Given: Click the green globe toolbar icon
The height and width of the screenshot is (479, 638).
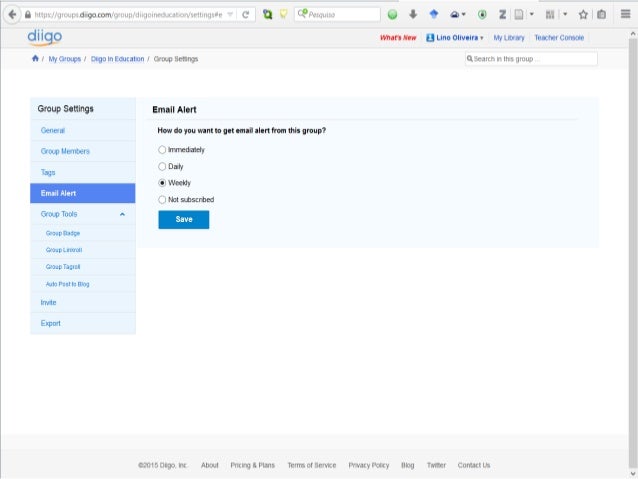Looking at the screenshot, I should click(x=392, y=15).
